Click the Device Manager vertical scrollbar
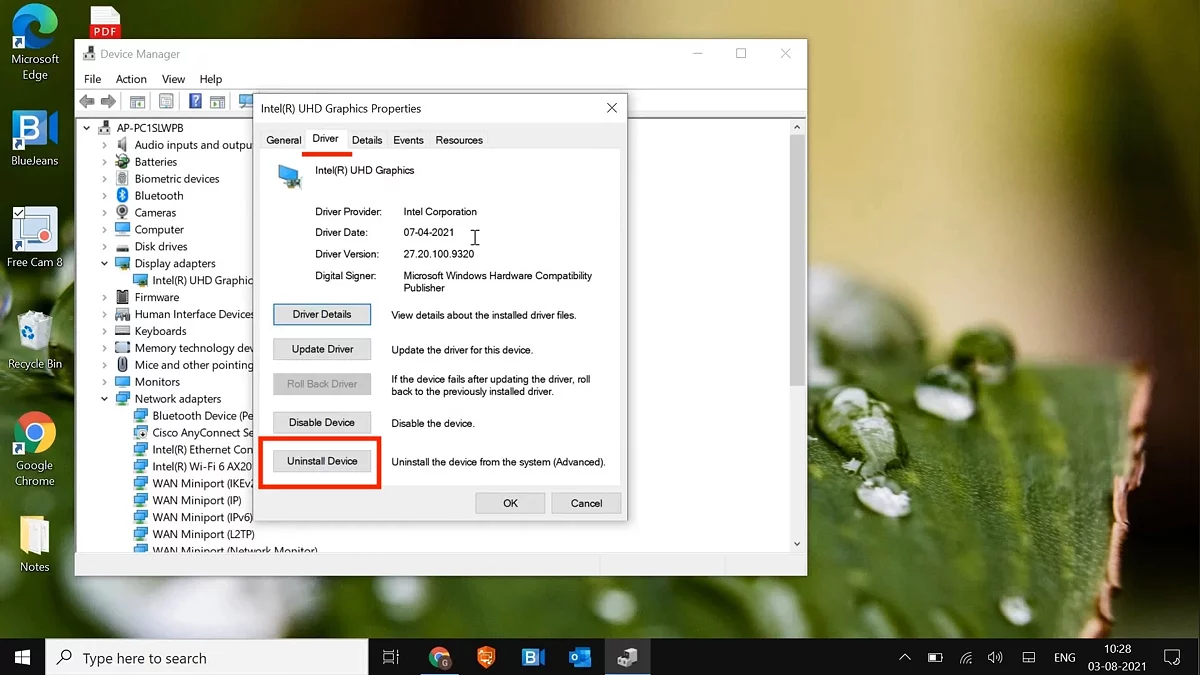 click(x=797, y=260)
